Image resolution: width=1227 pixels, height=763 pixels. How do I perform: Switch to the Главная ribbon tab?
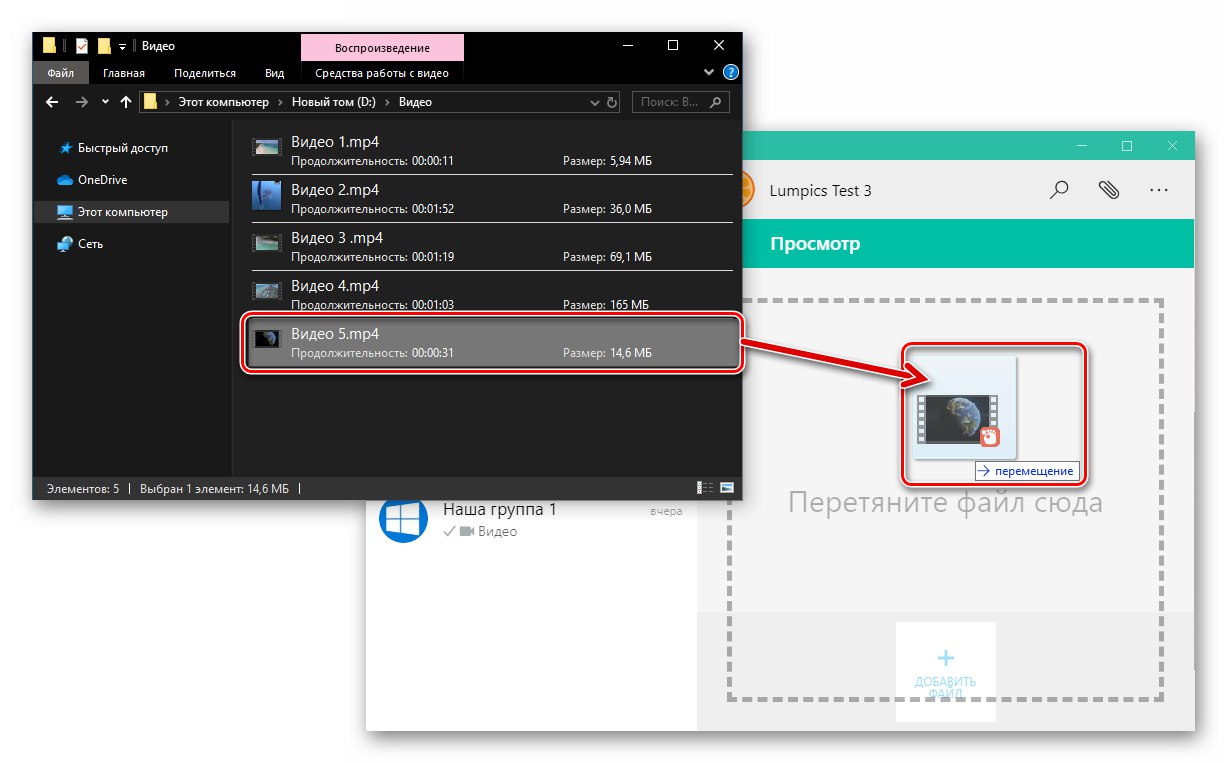tap(123, 73)
